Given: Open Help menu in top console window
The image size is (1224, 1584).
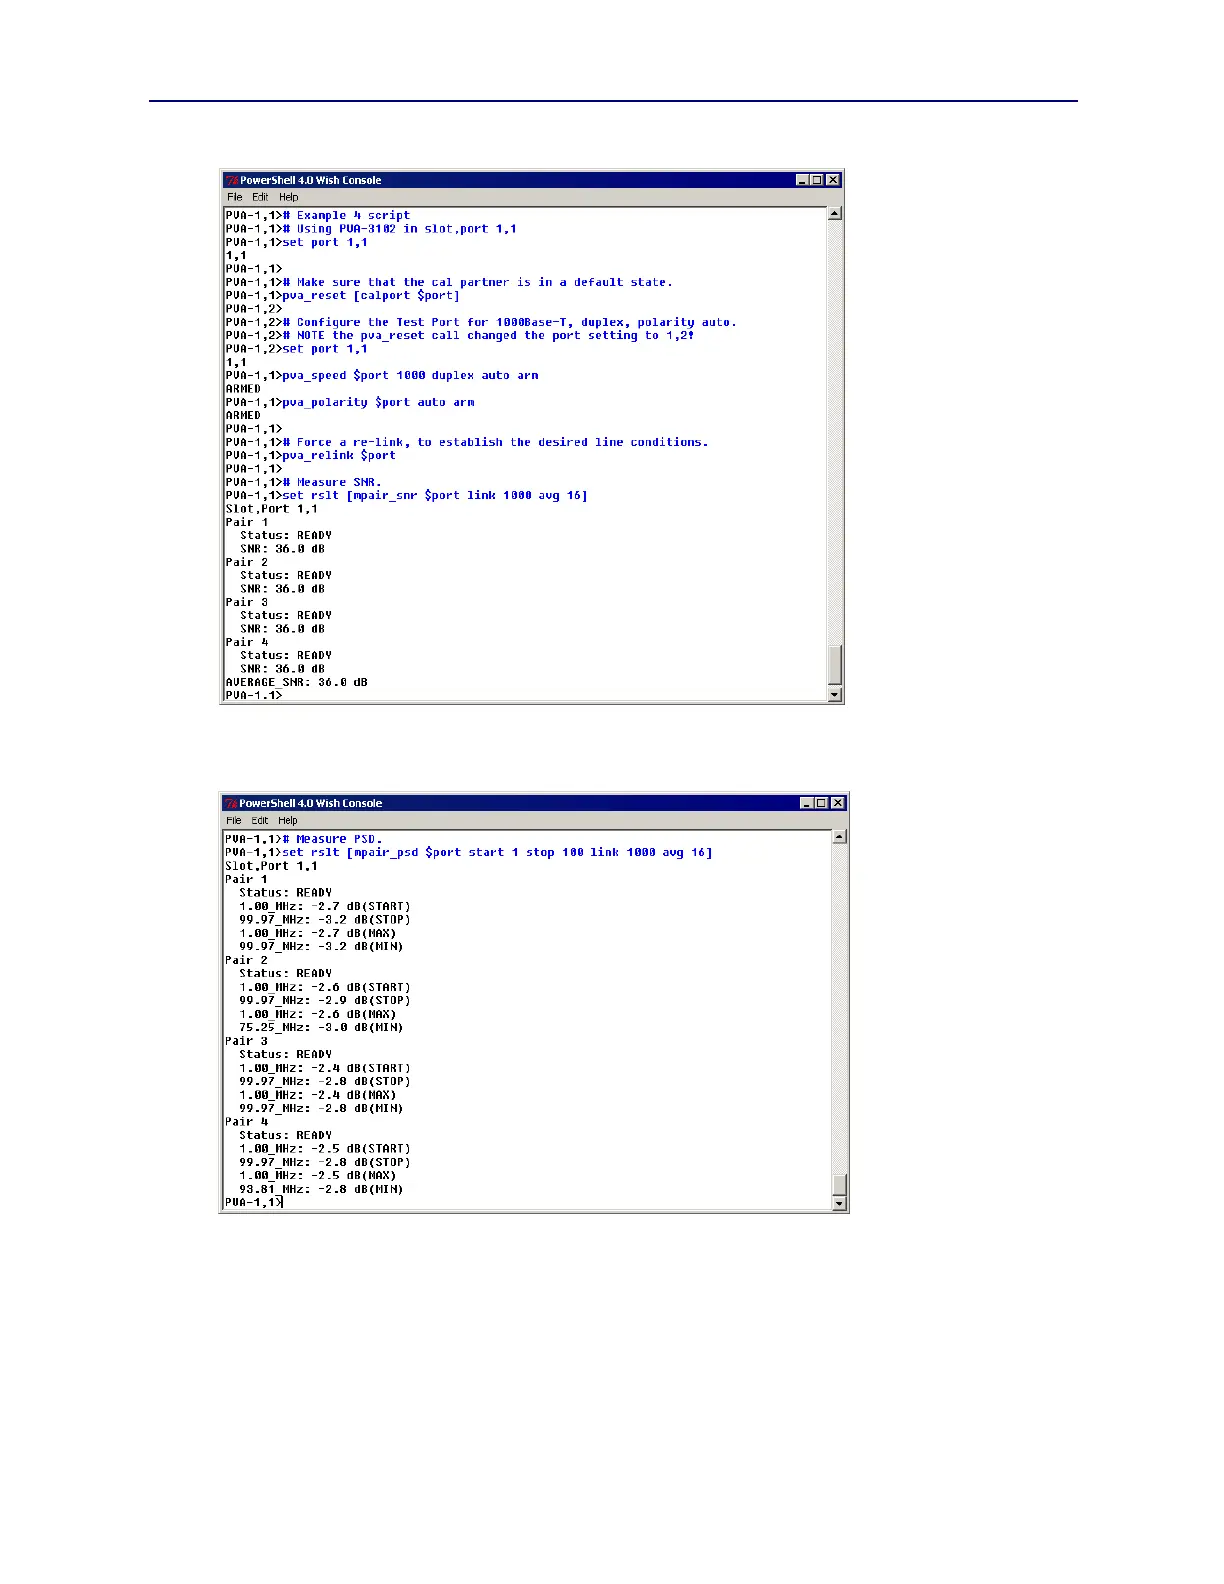Looking at the screenshot, I should 289,197.
